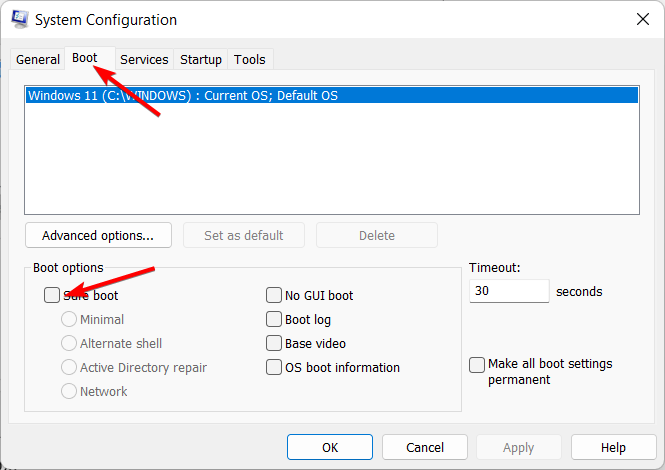Click the Cancel button
665x470 pixels.
[x=425, y=447]
